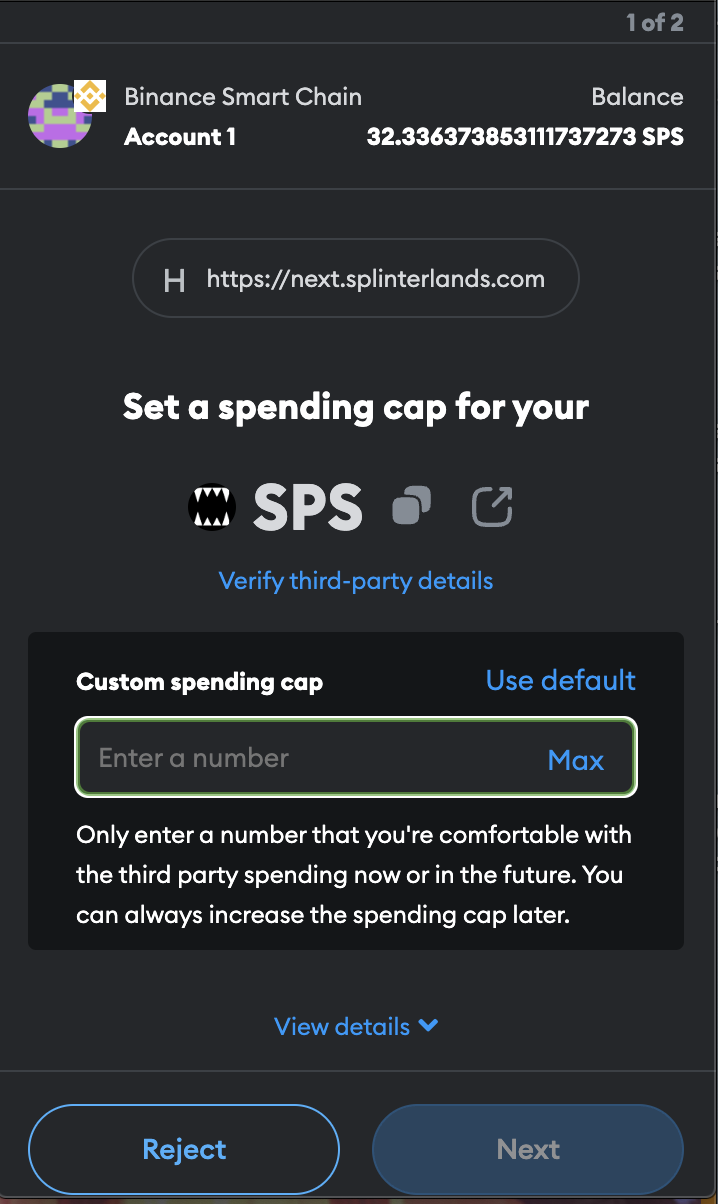Click the SPS token monster logo
The image size is (718, 1204).
click(212, 508)
